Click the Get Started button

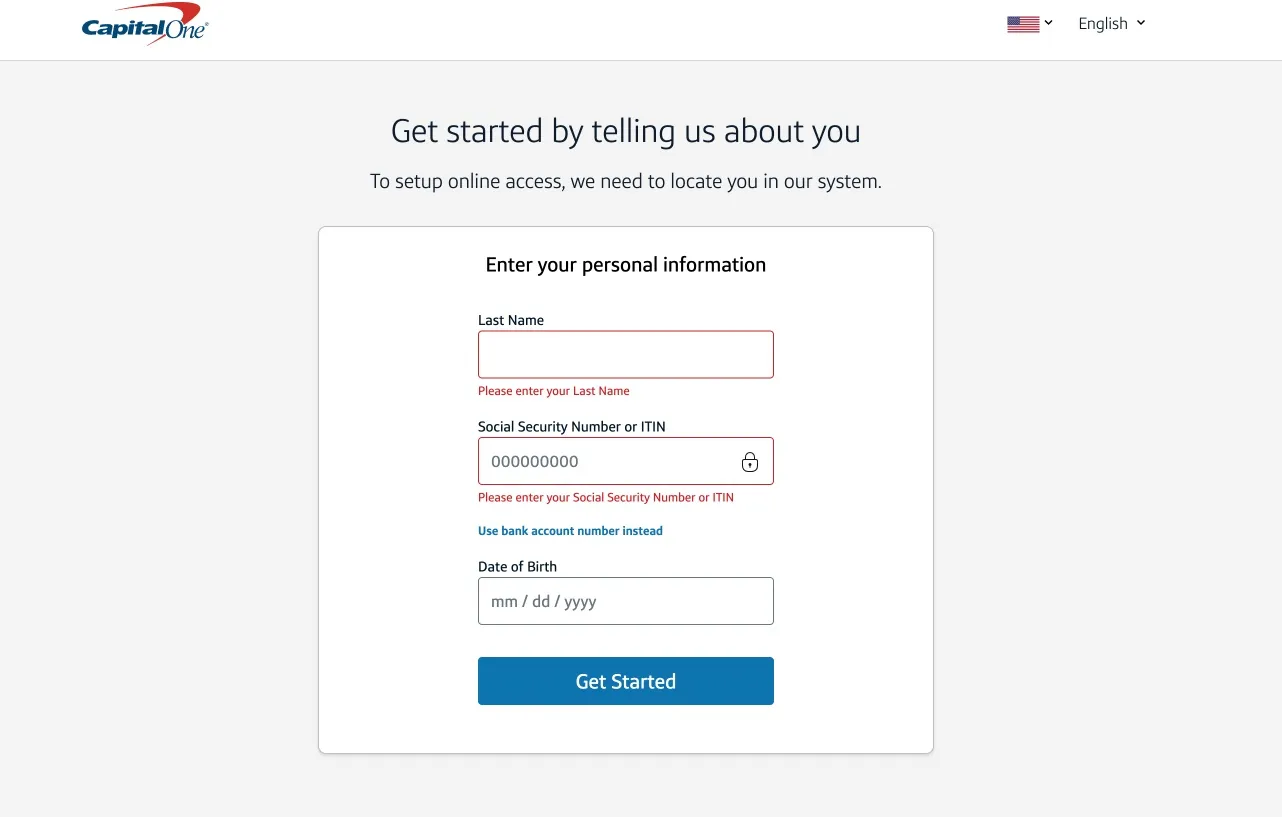[626, 681]
